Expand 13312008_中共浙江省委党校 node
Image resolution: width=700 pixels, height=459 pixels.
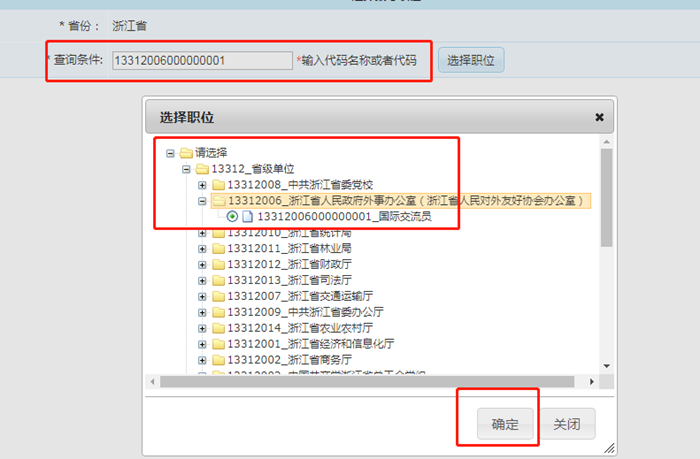pyautogui.click(x=202, y=185)
